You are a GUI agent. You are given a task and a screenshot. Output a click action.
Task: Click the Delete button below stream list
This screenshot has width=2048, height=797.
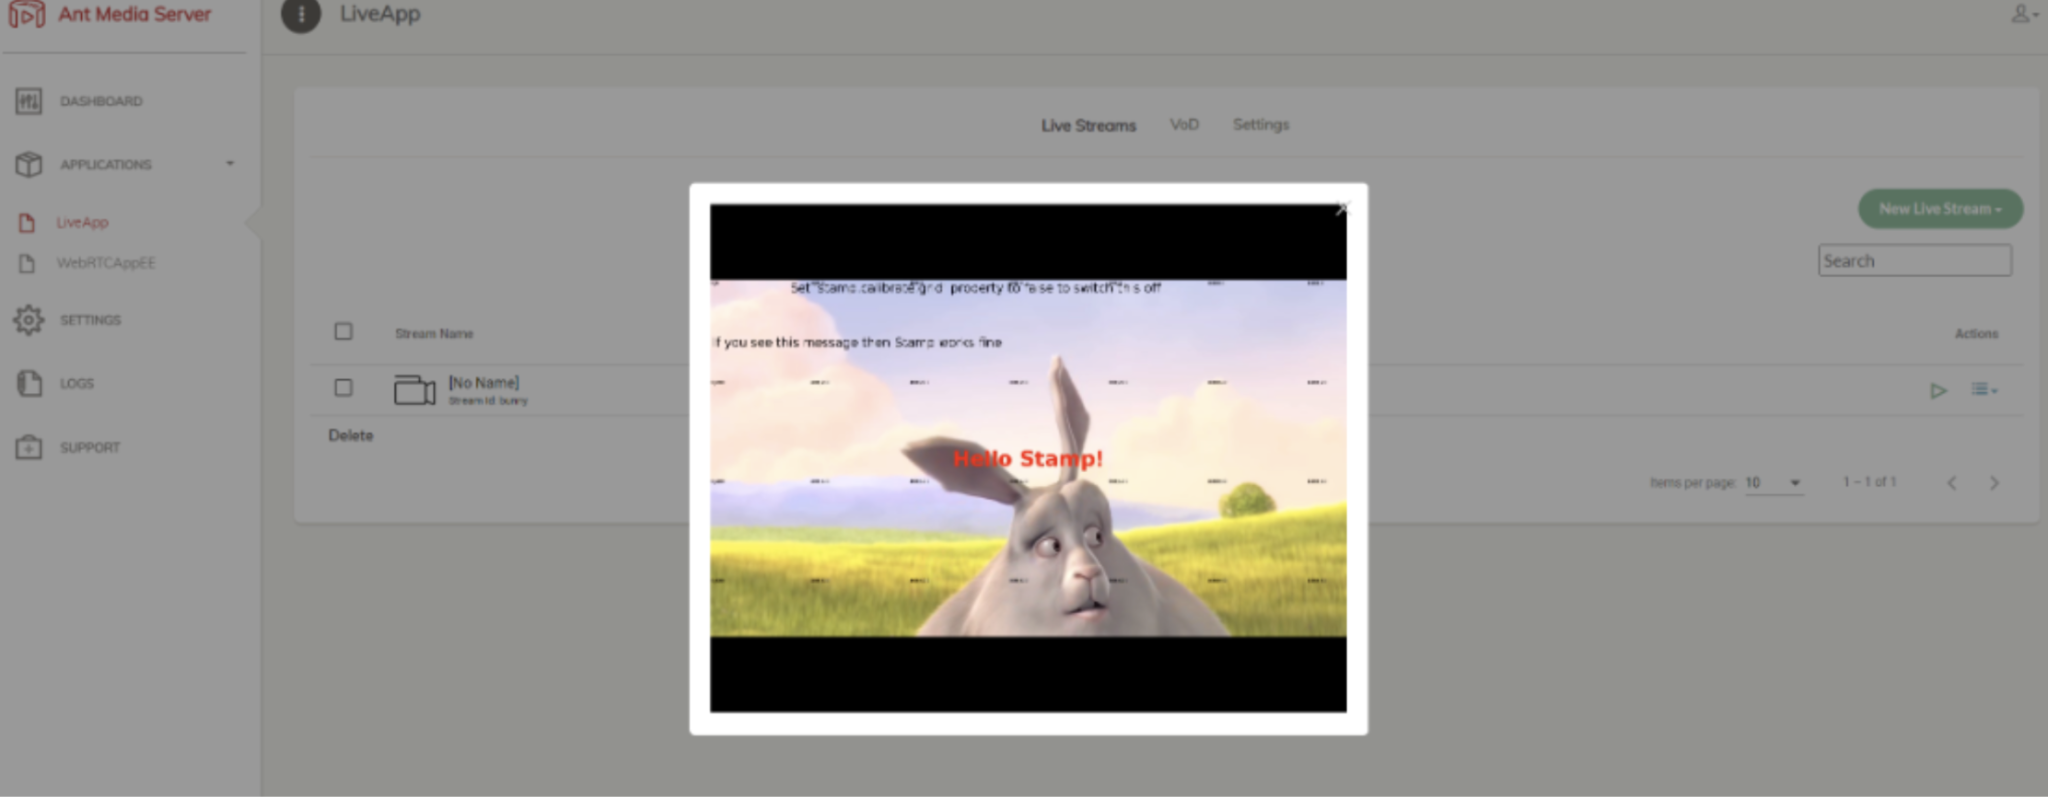pos(351,436)
